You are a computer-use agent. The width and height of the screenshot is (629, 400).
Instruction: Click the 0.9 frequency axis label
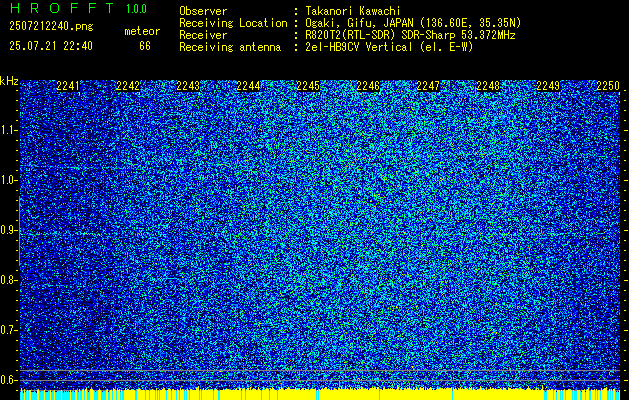click(x=8, y=230)
